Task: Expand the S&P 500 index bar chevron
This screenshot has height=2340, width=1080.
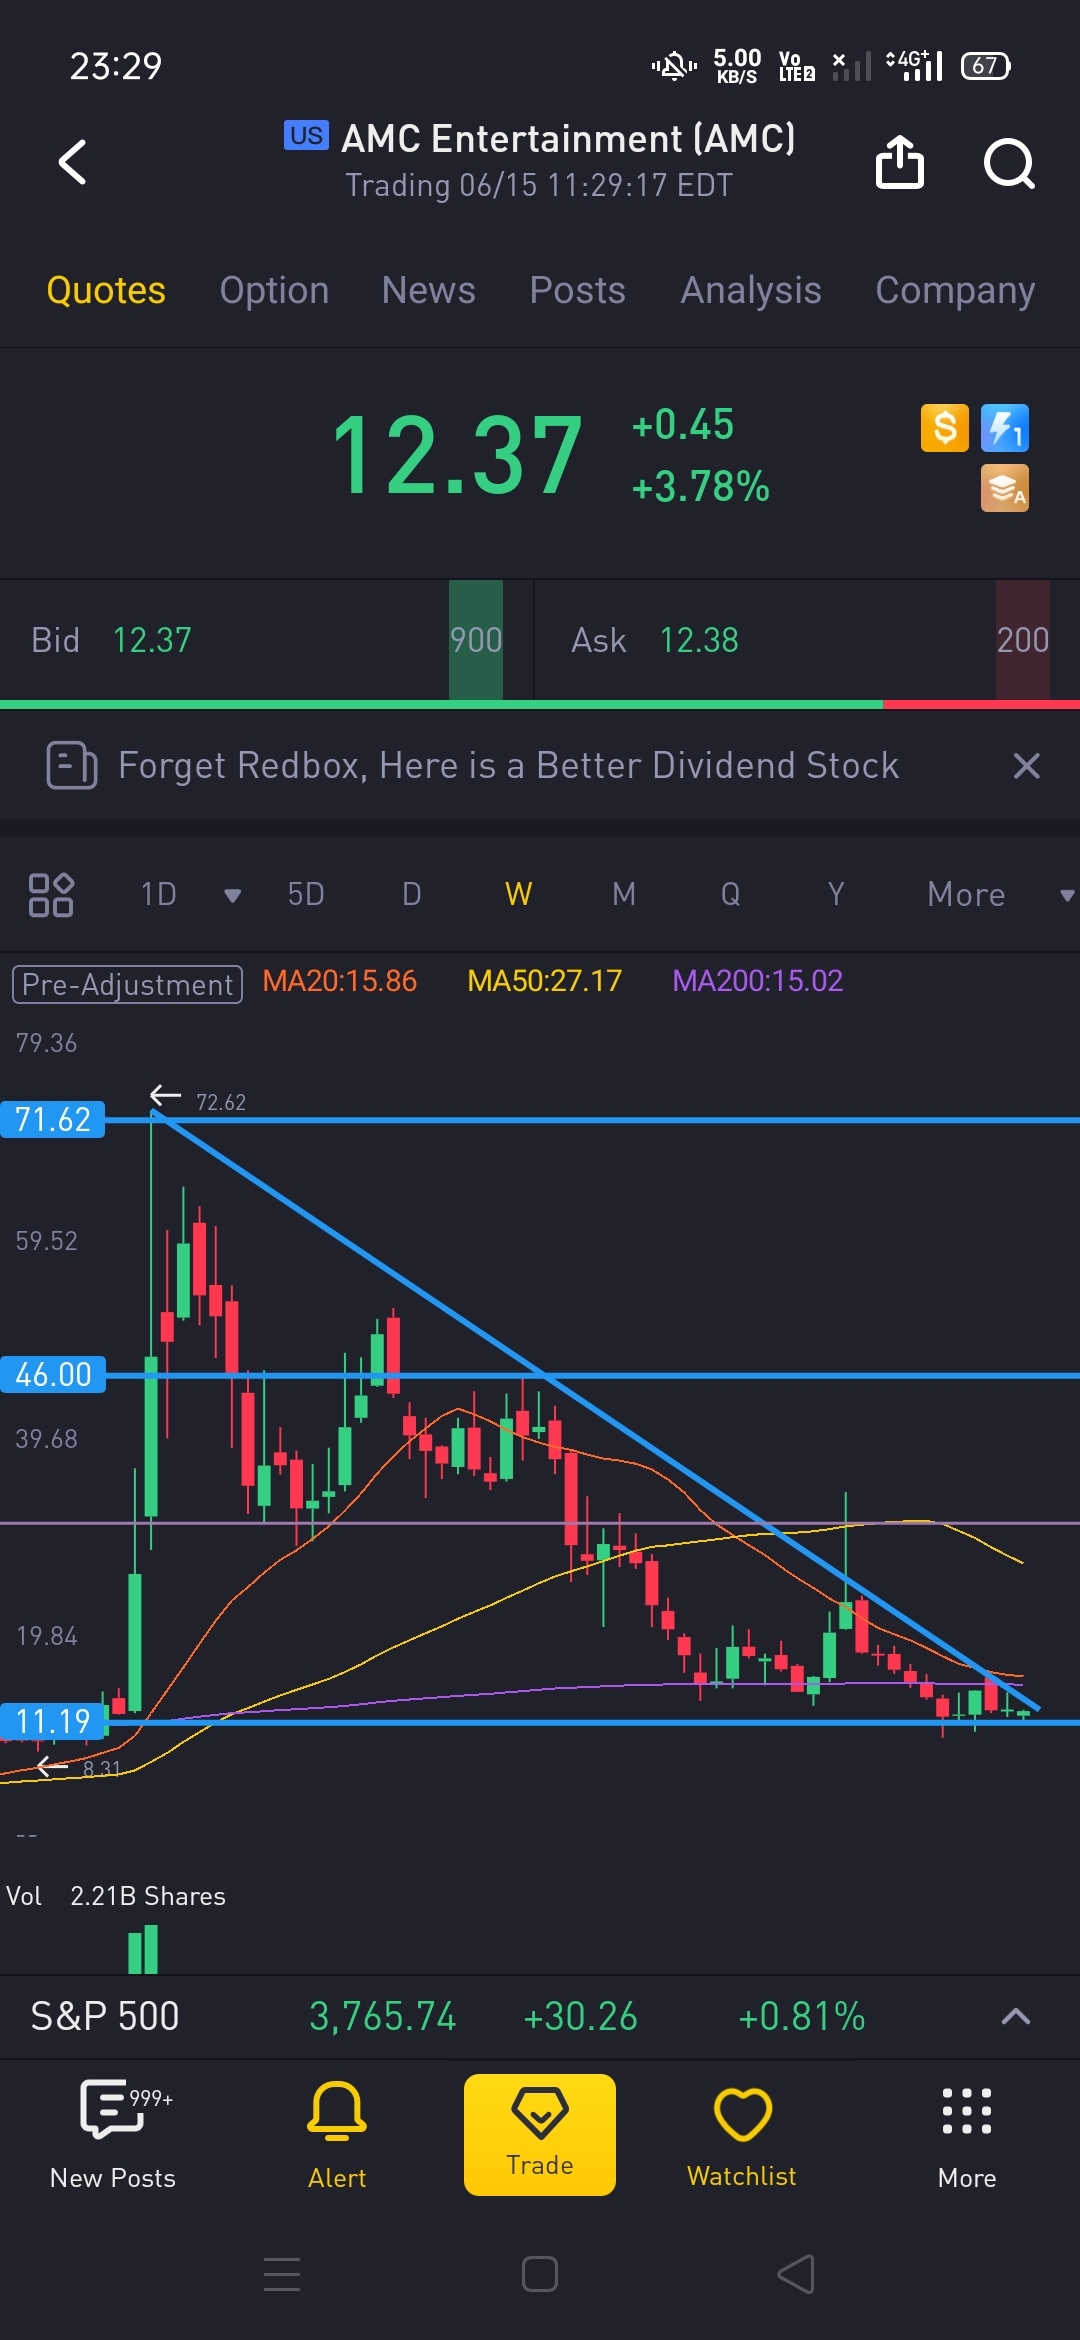Action: click(x=1016, y=2016)
